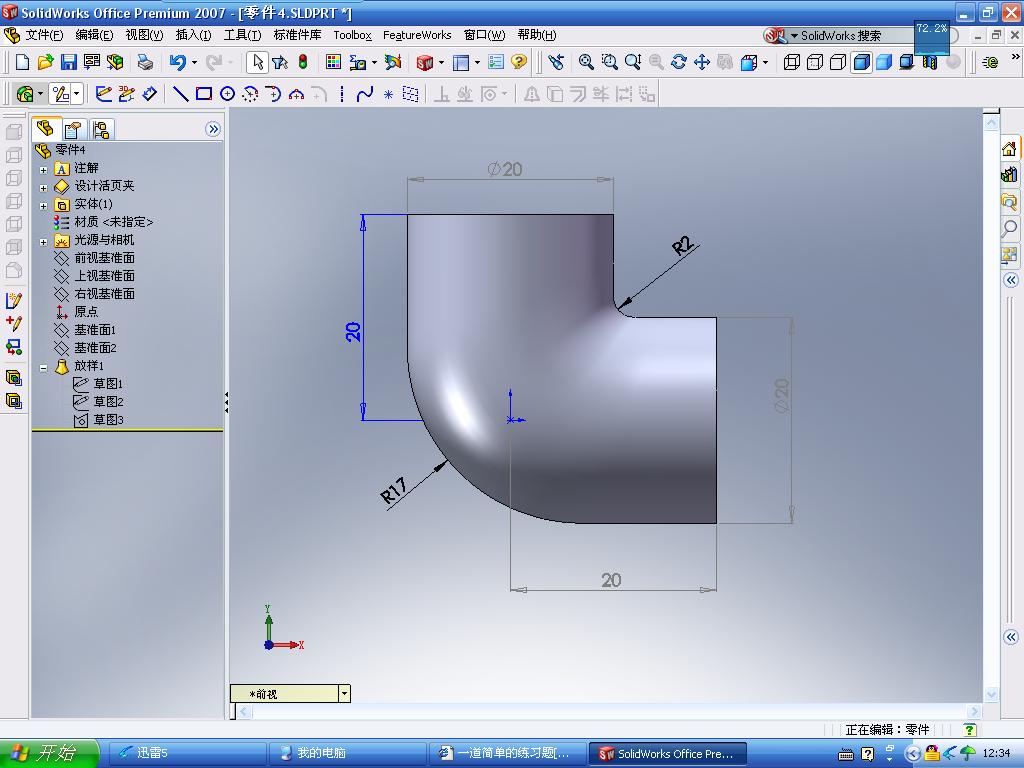Open the 视图(V) menu

pos(144,35)
